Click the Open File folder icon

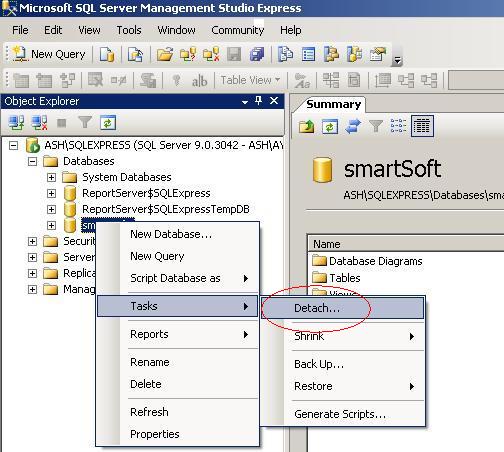point(165,54)
